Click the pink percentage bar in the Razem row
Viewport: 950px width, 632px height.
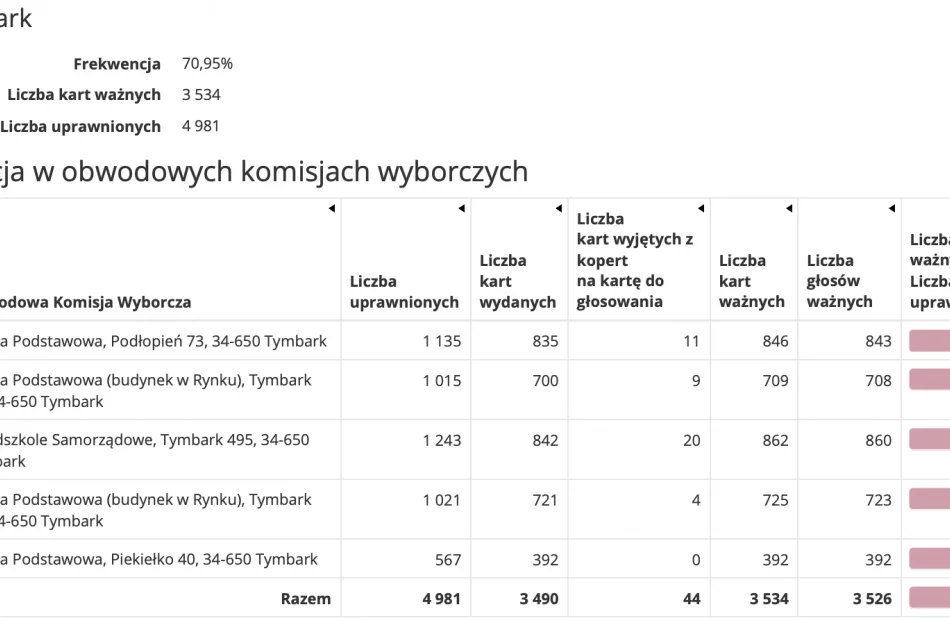(x=926, y=598)
